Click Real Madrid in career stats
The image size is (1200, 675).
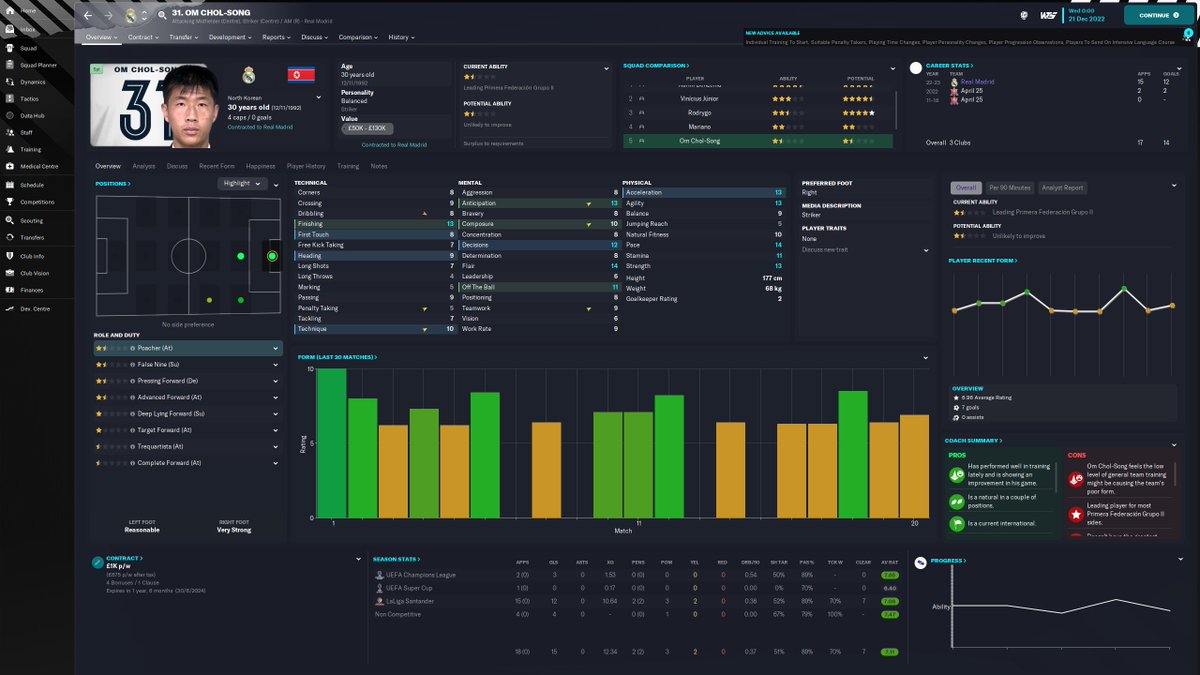pyautogui.click(x=977, y=82)
